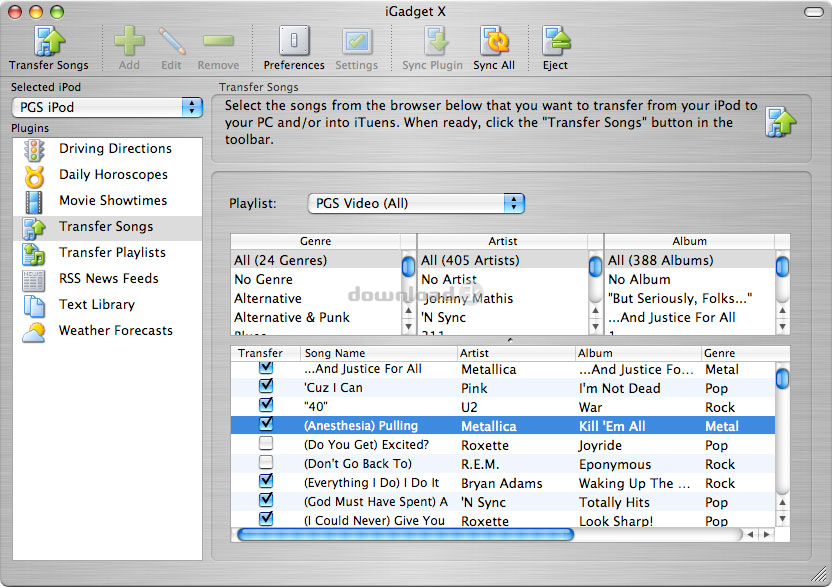Click the Transfer Songs toolbar icon
Image resolution: width=832 pixels, height=587 pixels.
click(x=48, y=46)
